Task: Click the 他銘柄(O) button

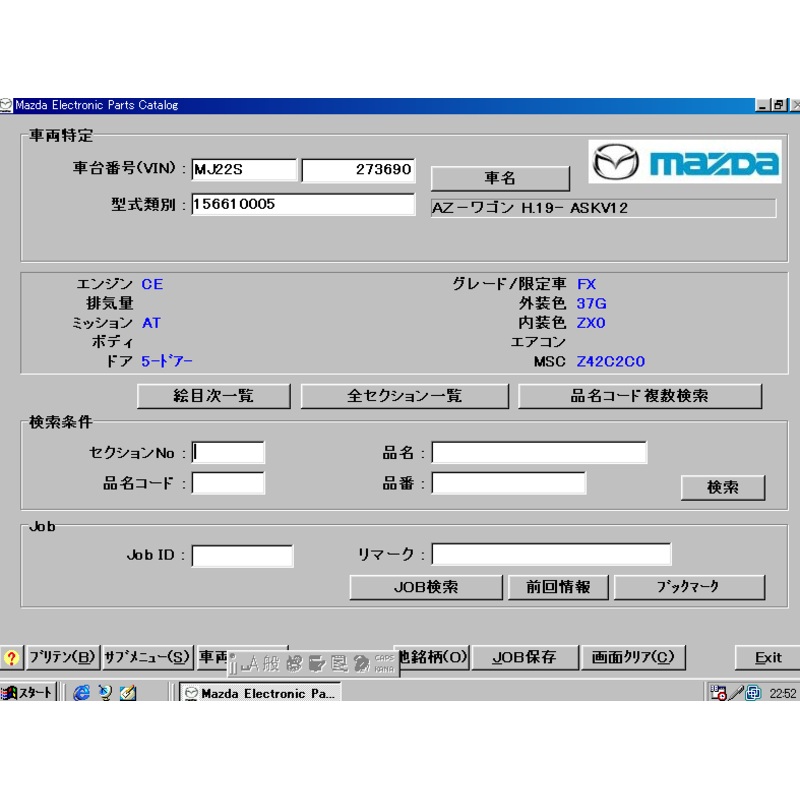Action: pos(433,657)
